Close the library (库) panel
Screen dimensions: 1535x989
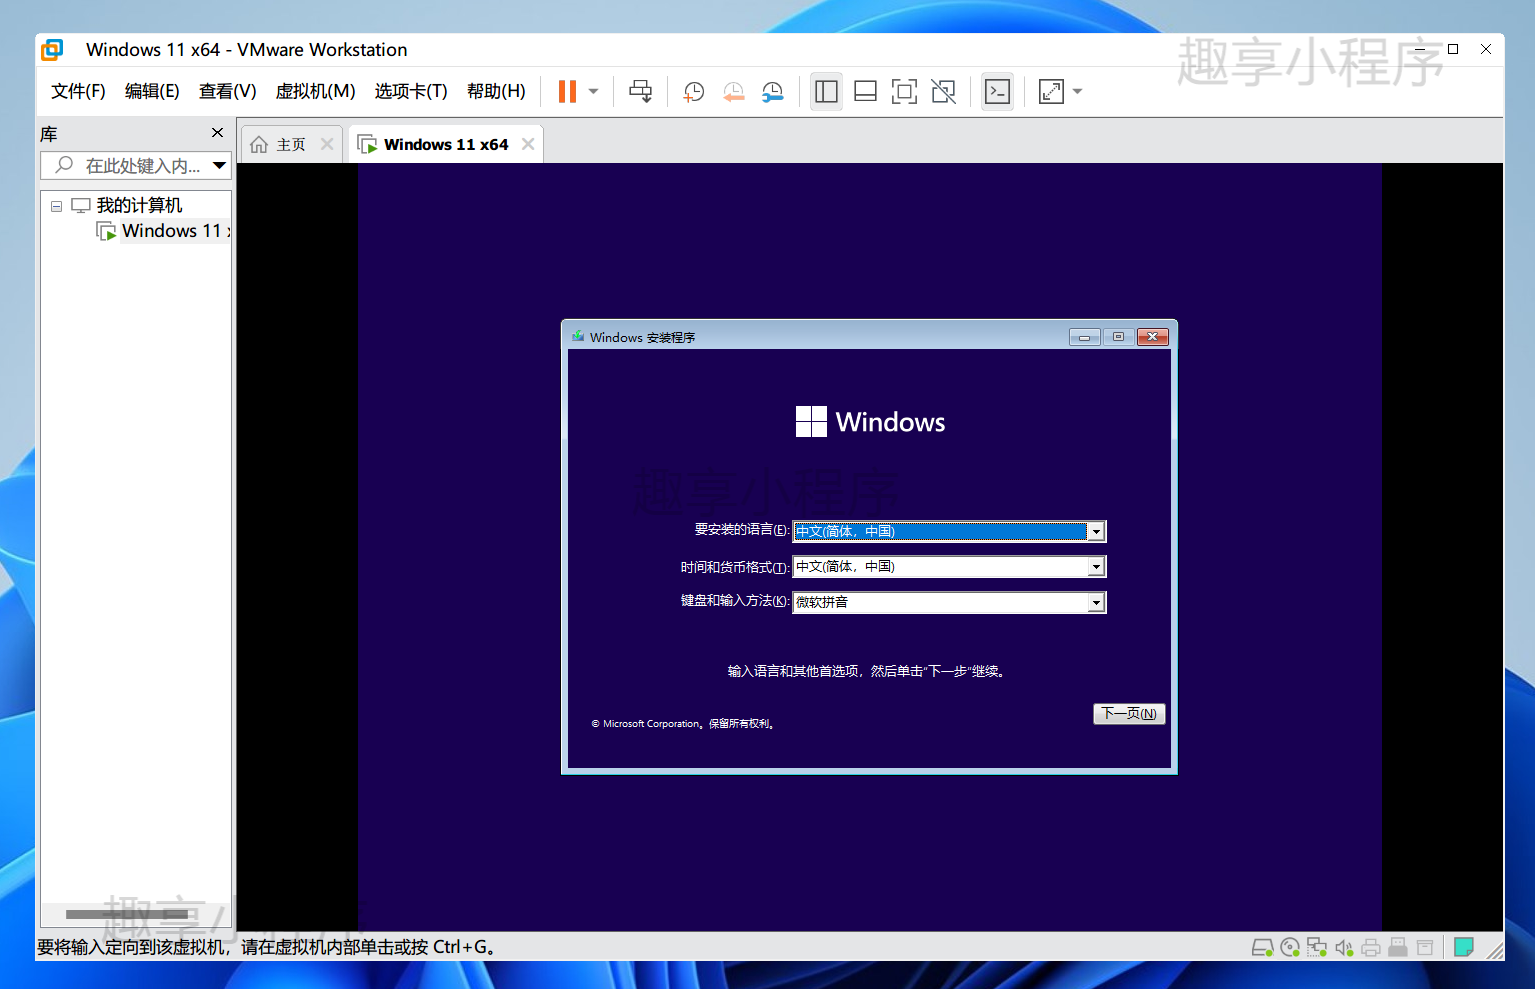coord(217,132)
